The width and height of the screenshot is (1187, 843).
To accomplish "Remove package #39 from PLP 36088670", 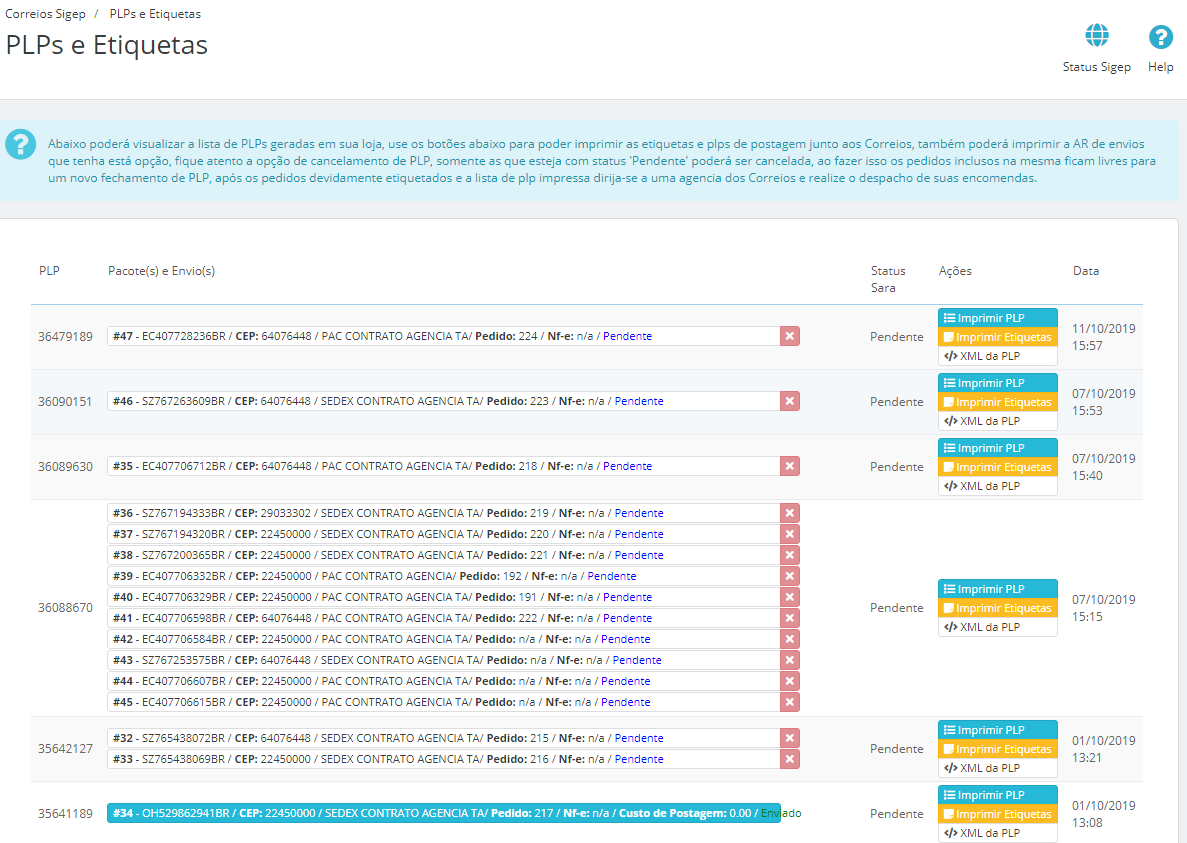I will [x=790, y=576].
